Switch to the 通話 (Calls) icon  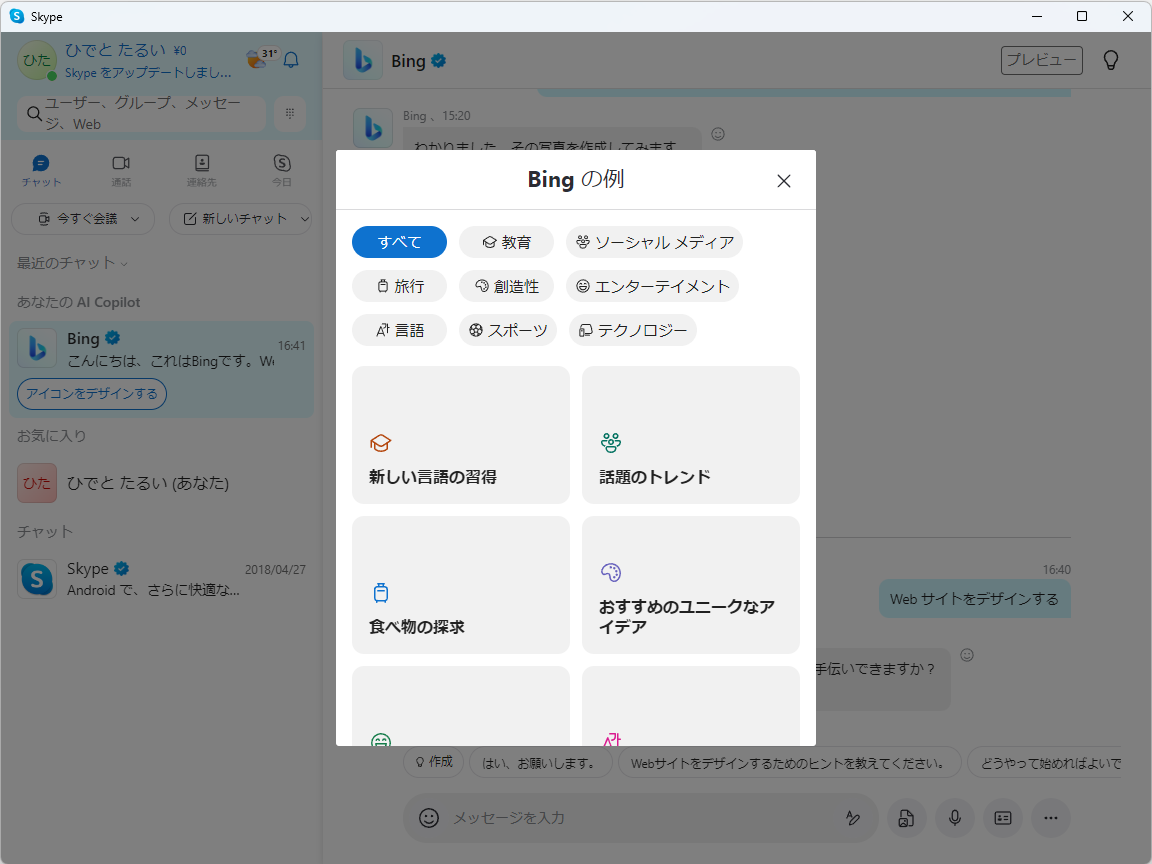[121, 170]
